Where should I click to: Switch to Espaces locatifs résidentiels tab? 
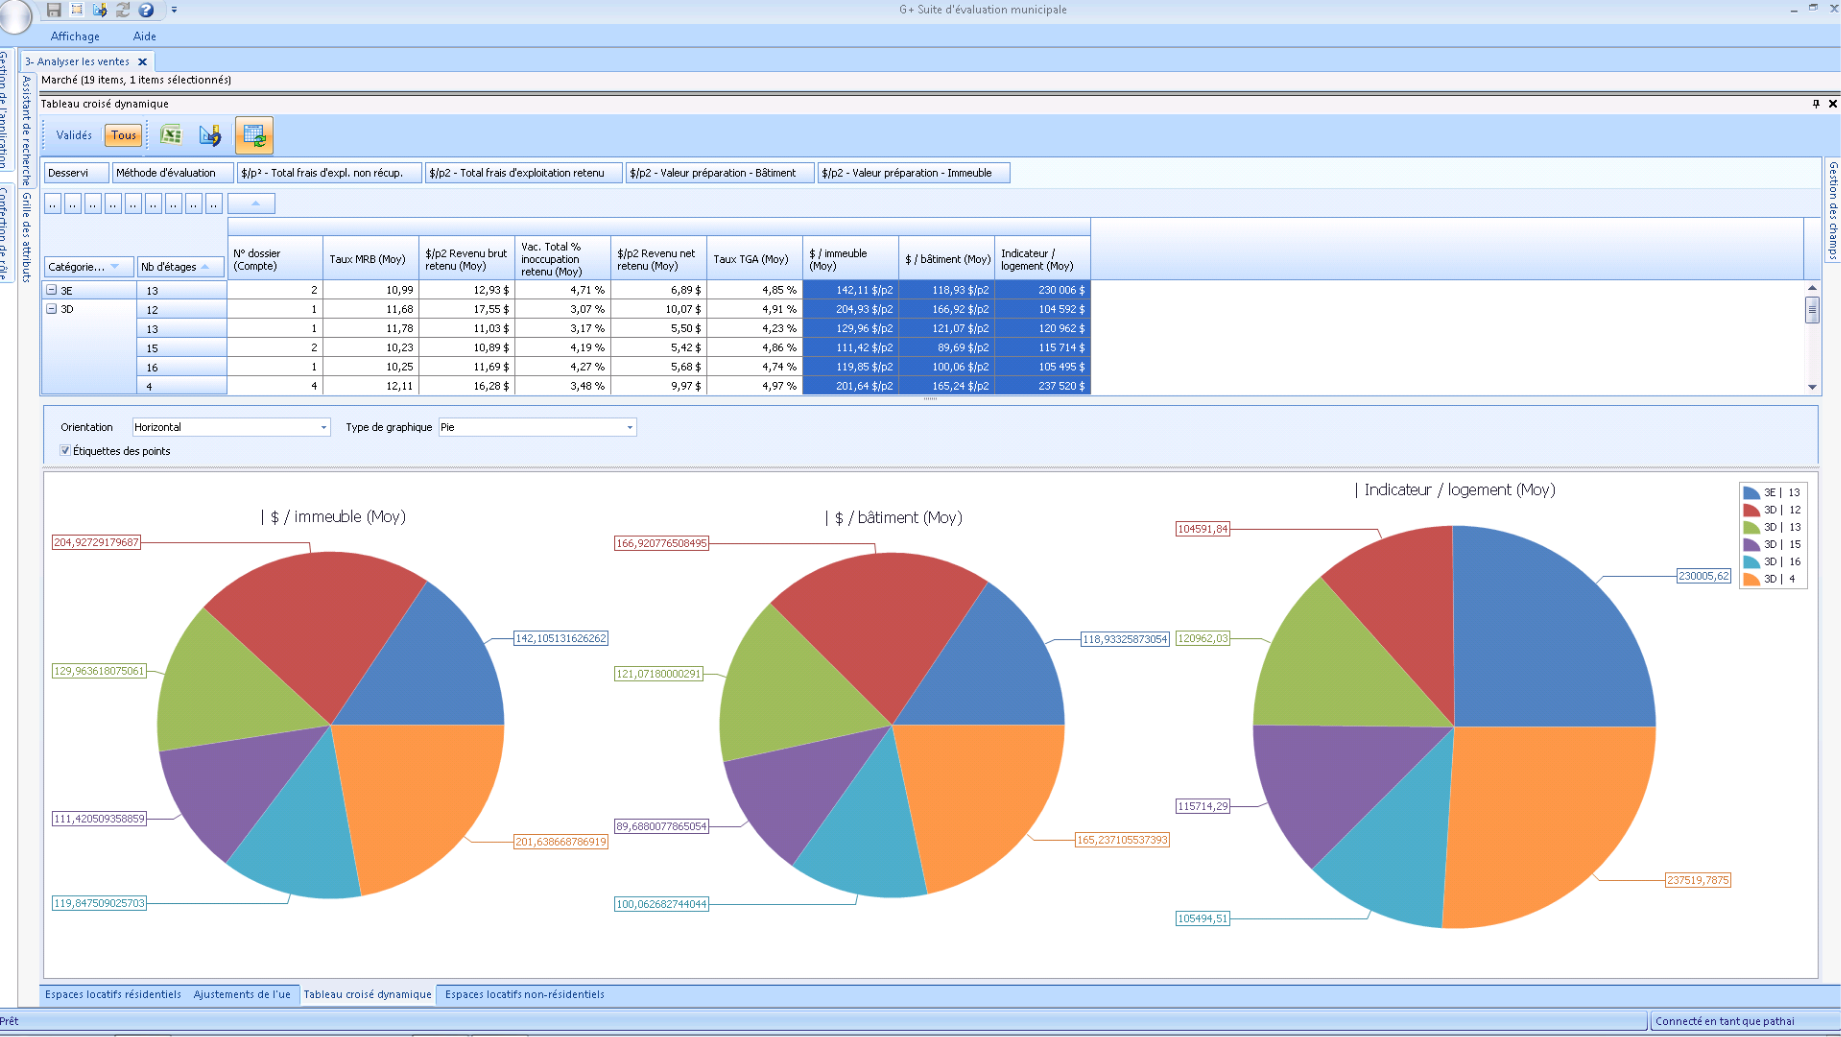coord(113,995)
